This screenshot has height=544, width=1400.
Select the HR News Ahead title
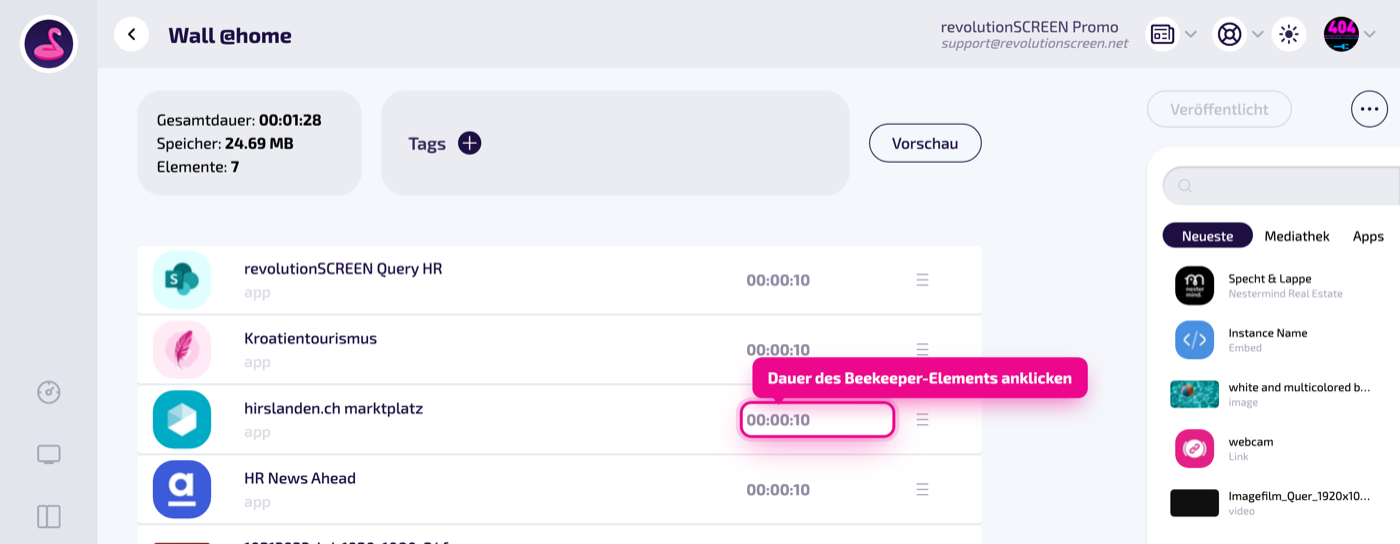300,478
